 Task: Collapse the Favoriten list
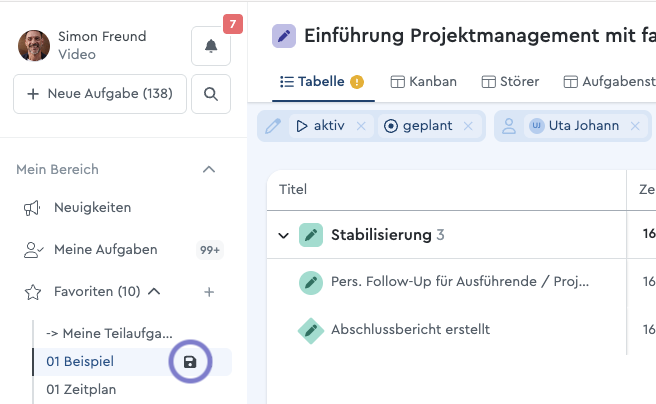click(154, 292)
